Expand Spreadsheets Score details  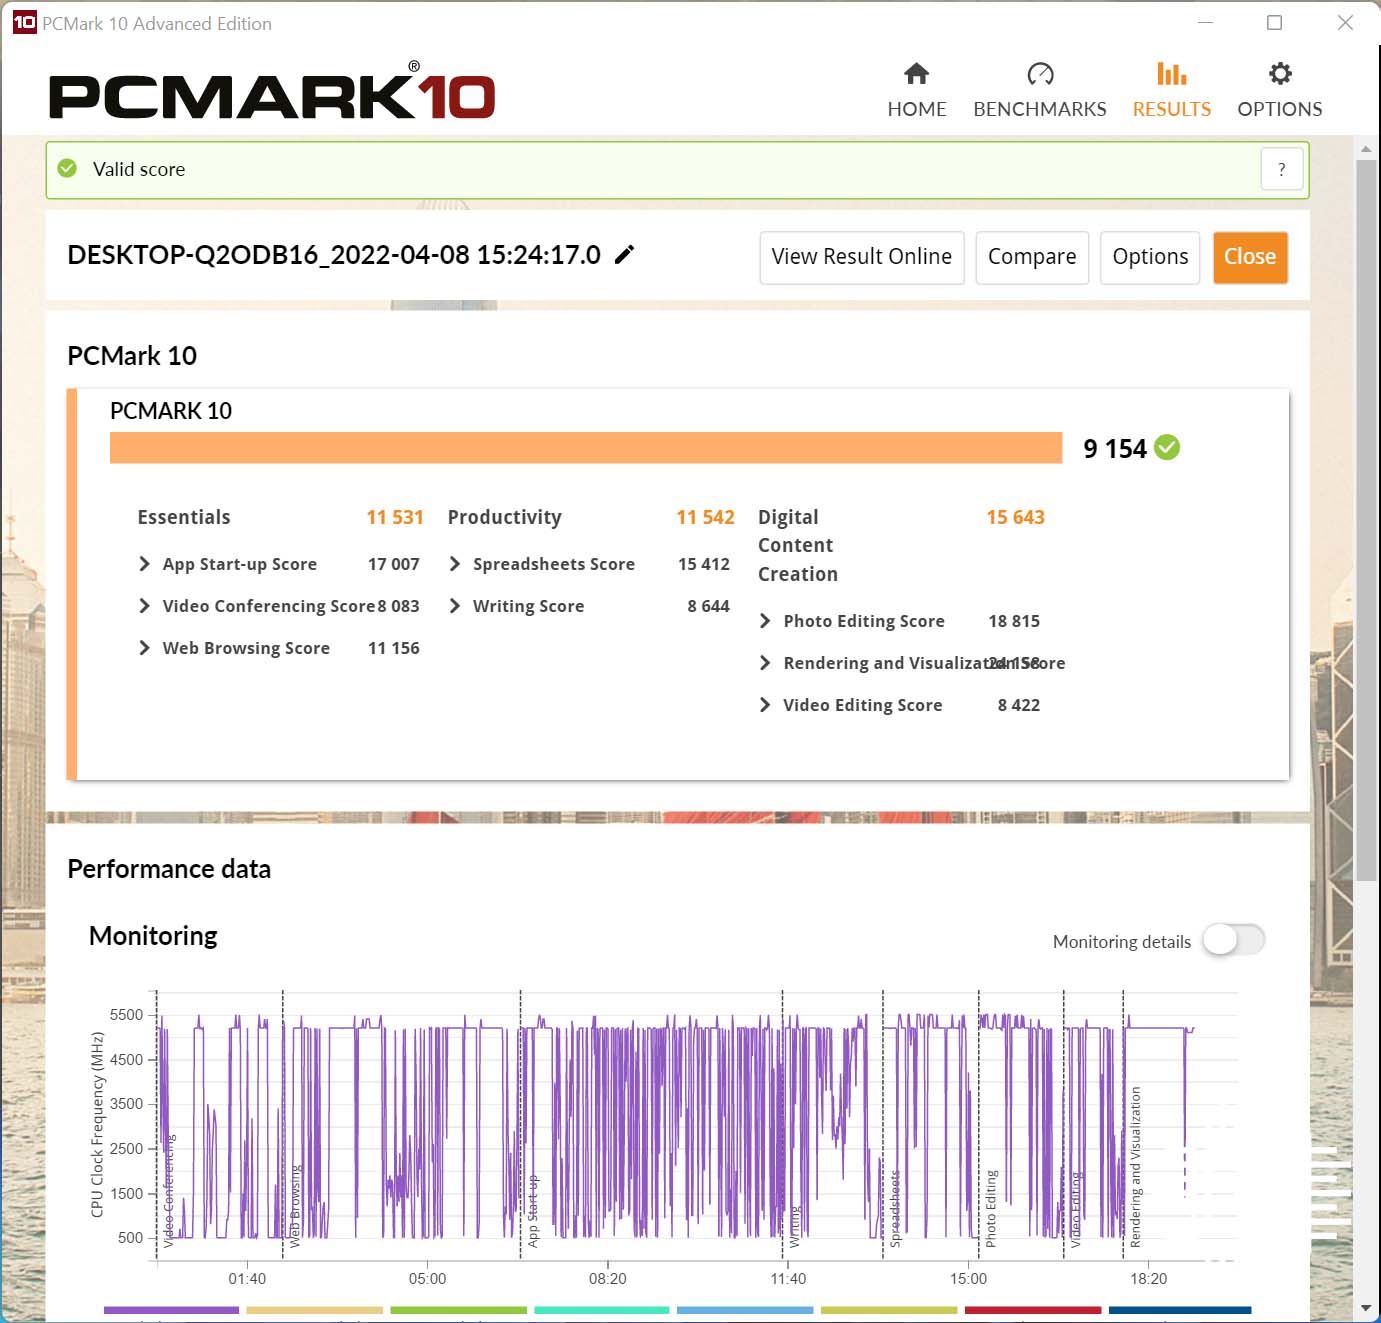[x=455, y=564]
